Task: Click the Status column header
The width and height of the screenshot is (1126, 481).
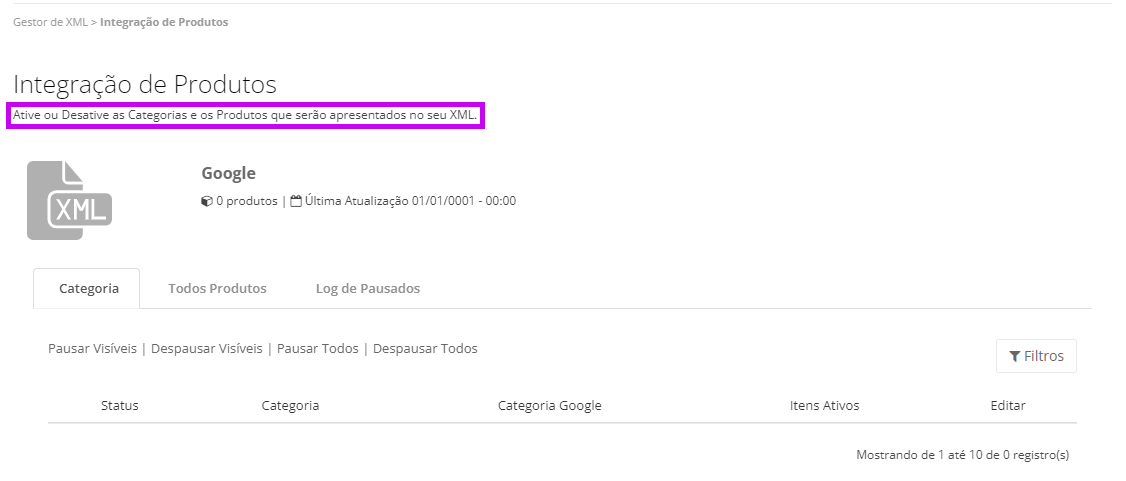Action: (120, 406)
